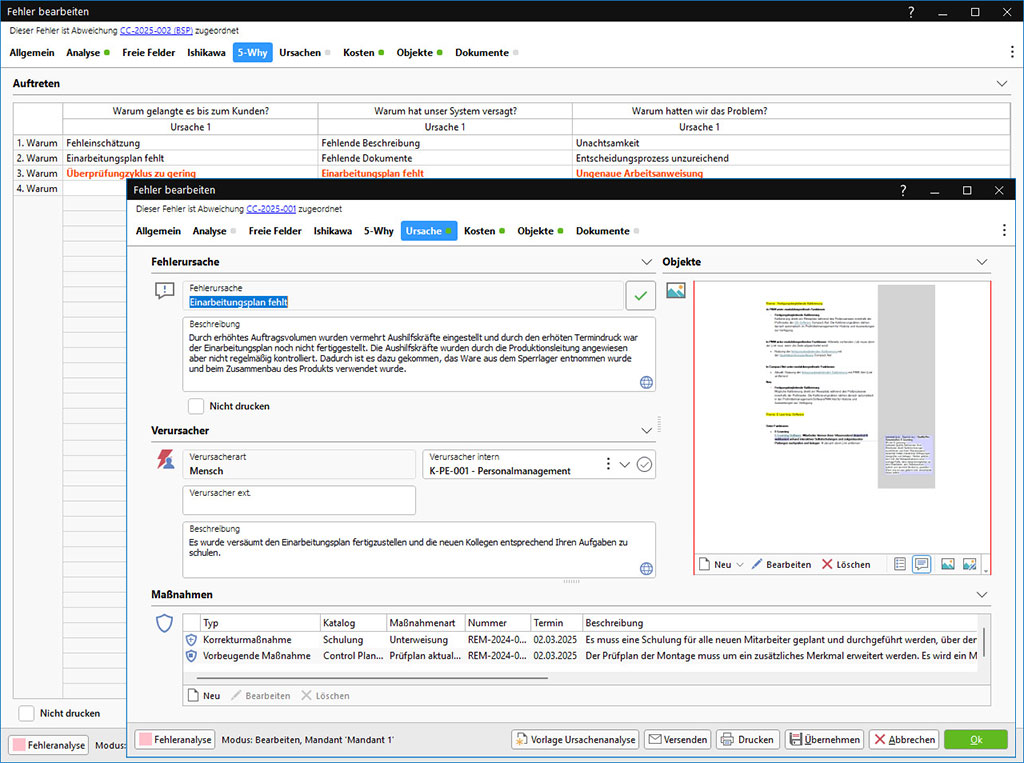
Task: Click the pink Fehleranalyse swatch in front dialog
Action: (x=144, y=739)
